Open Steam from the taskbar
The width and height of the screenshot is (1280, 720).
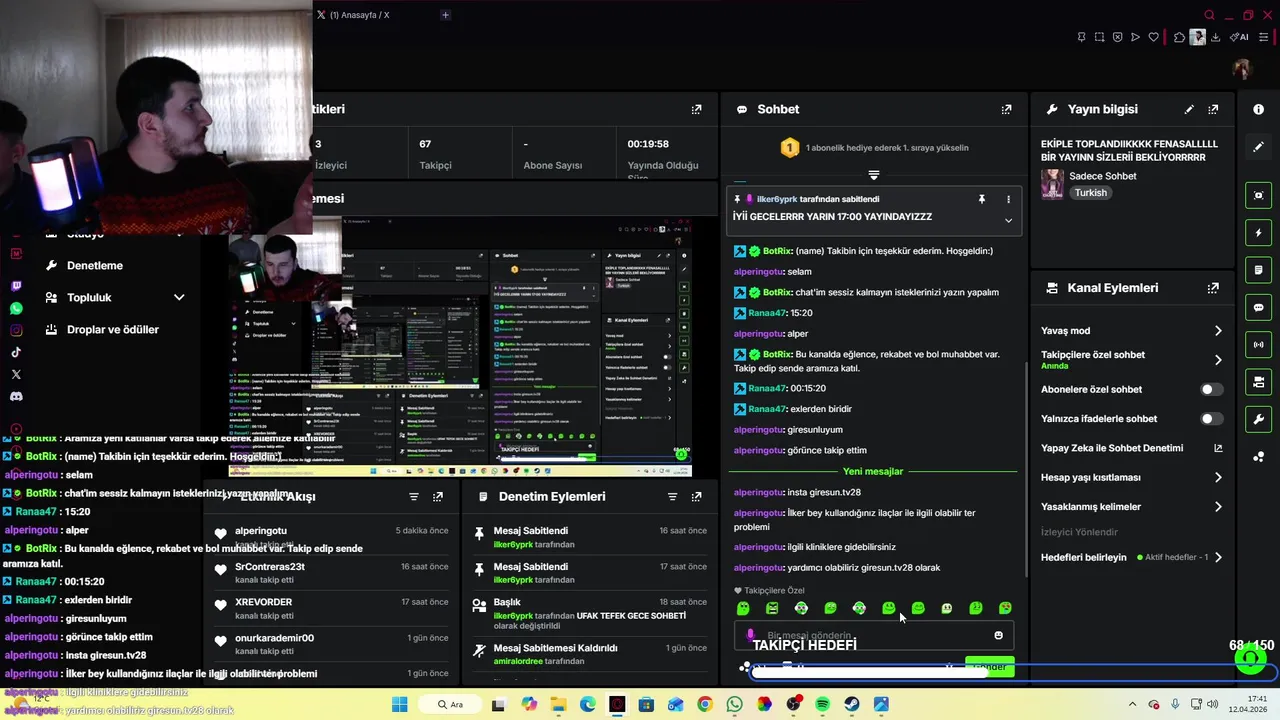tap(852, 704)
